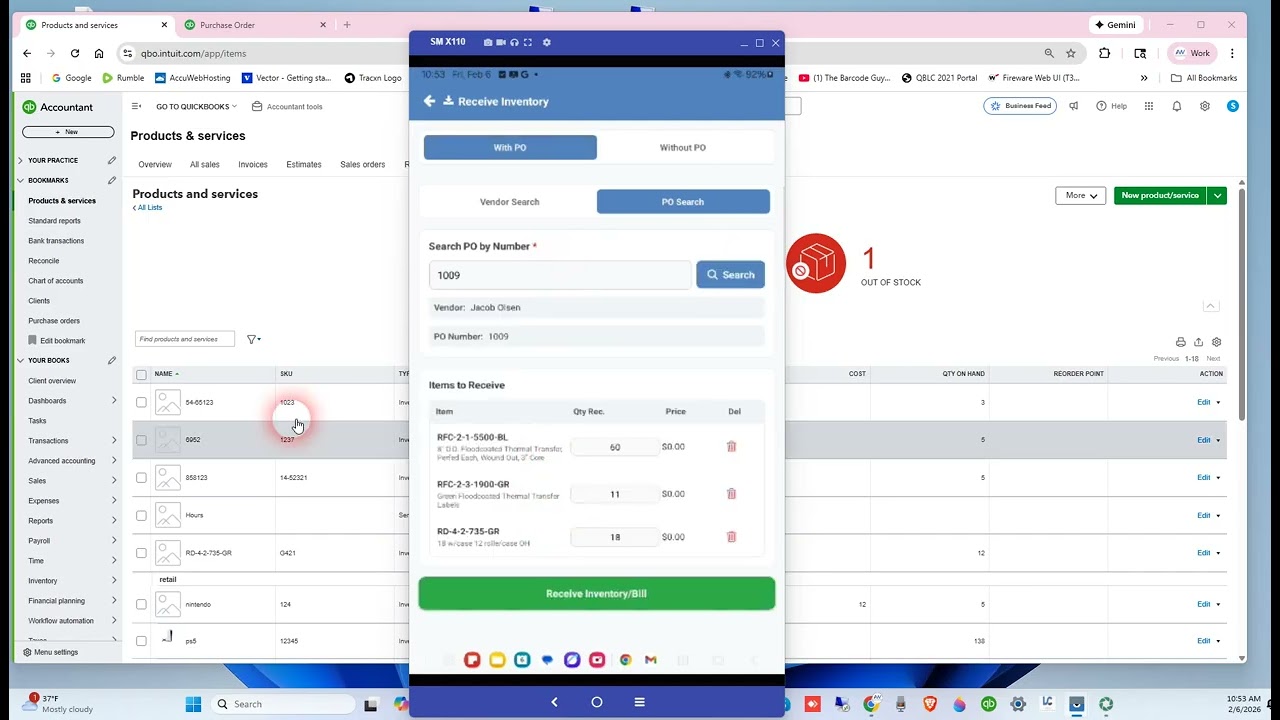Image resolution: width=1280 pixels, height=720 pixels.
Task: Follow the All Lists link
Action: pos(148,208)
